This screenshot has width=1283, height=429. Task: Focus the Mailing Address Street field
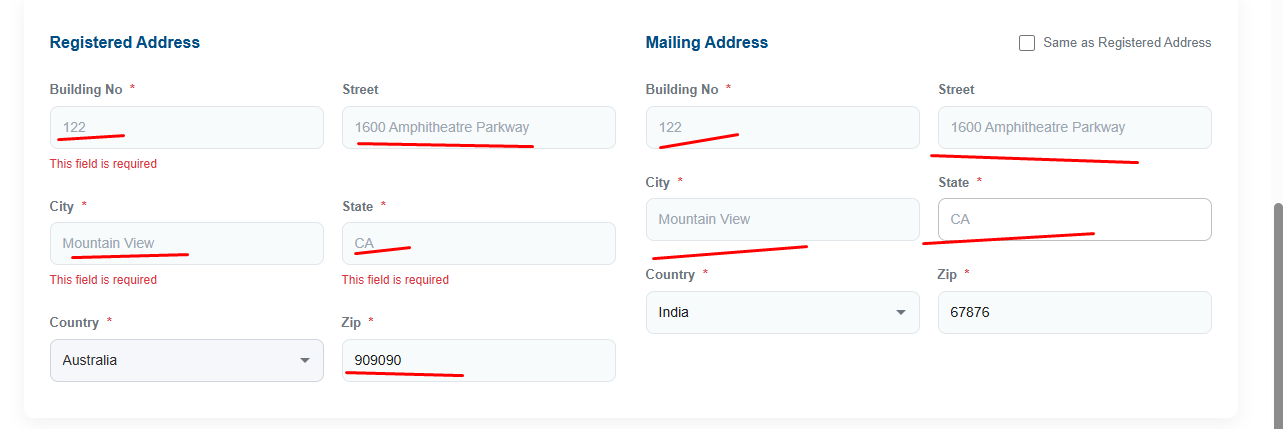pyautogui.click(x=1074, y=127)
